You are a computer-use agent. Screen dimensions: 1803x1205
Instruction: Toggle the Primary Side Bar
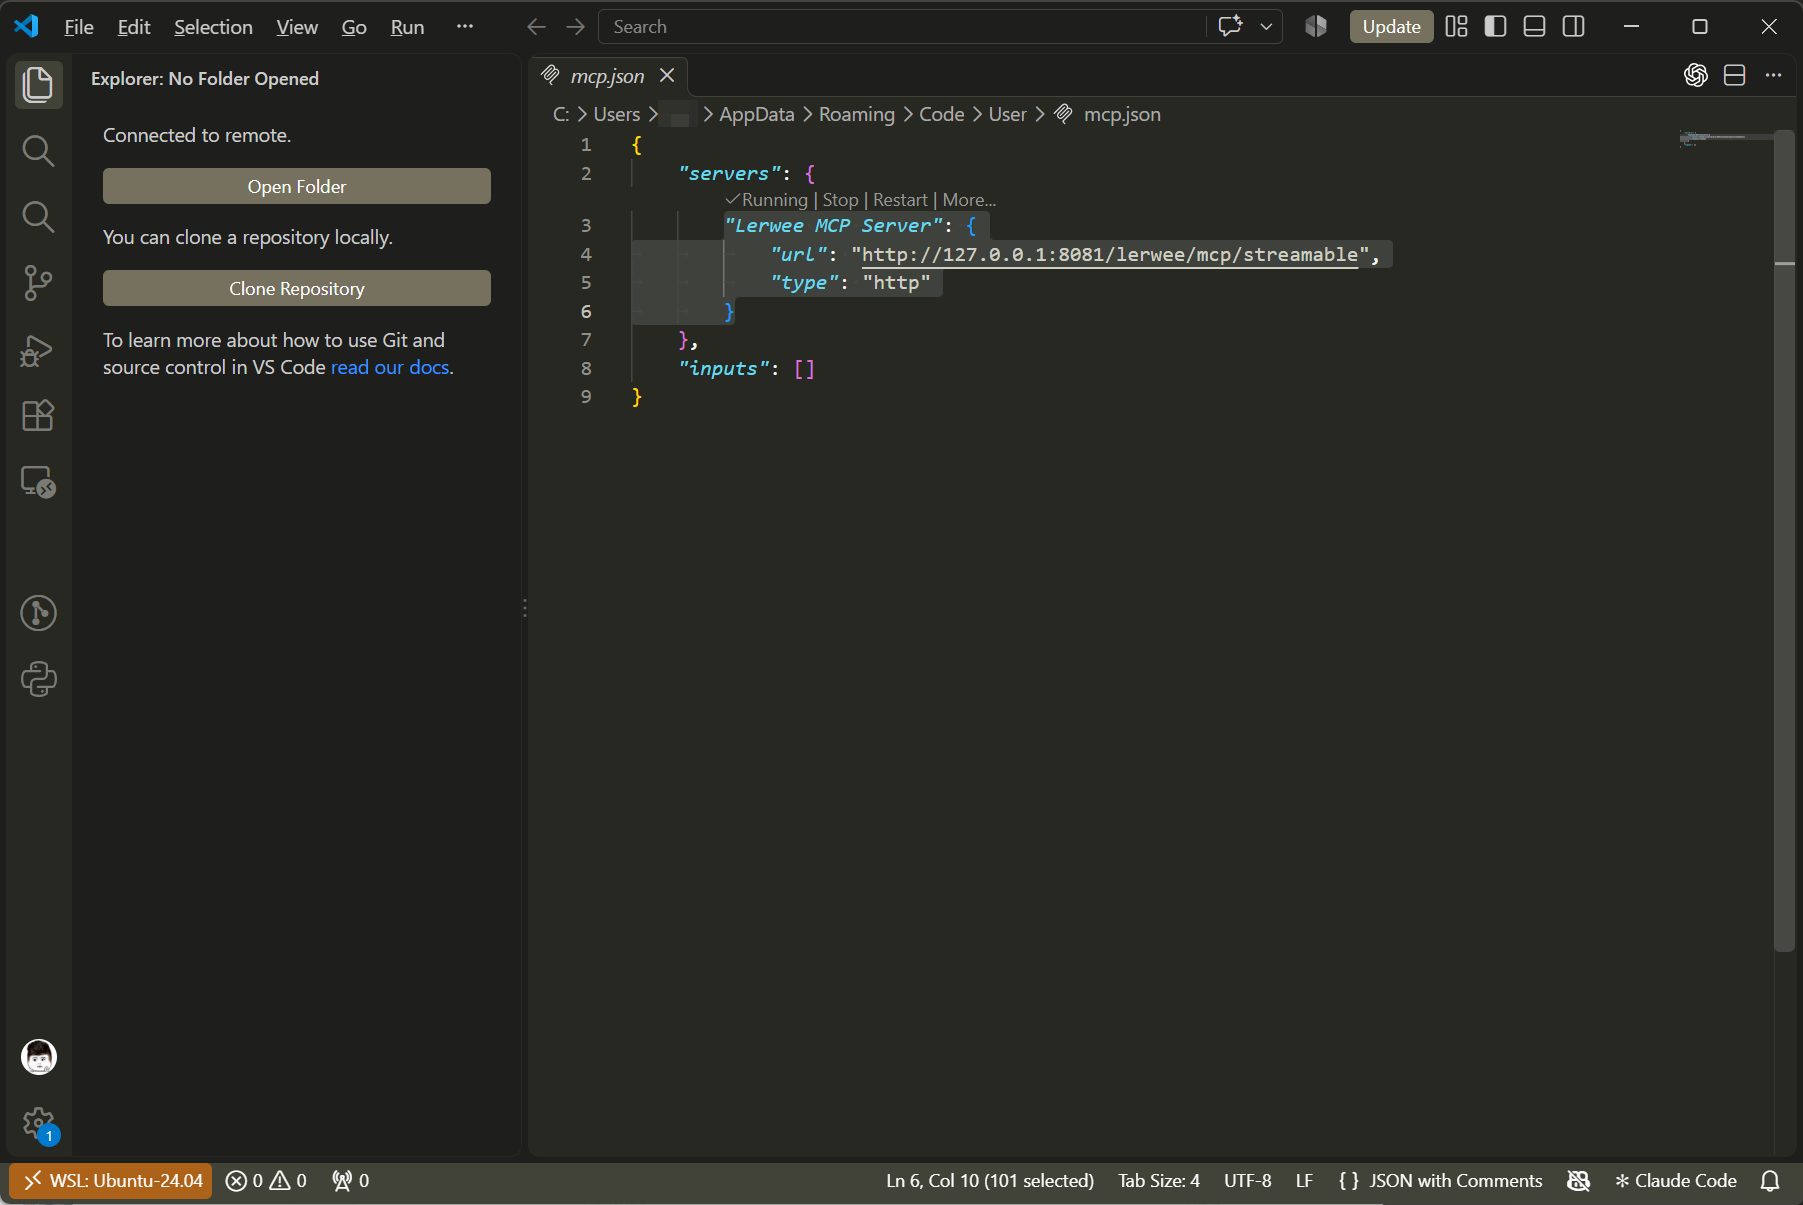(1496, 27)
